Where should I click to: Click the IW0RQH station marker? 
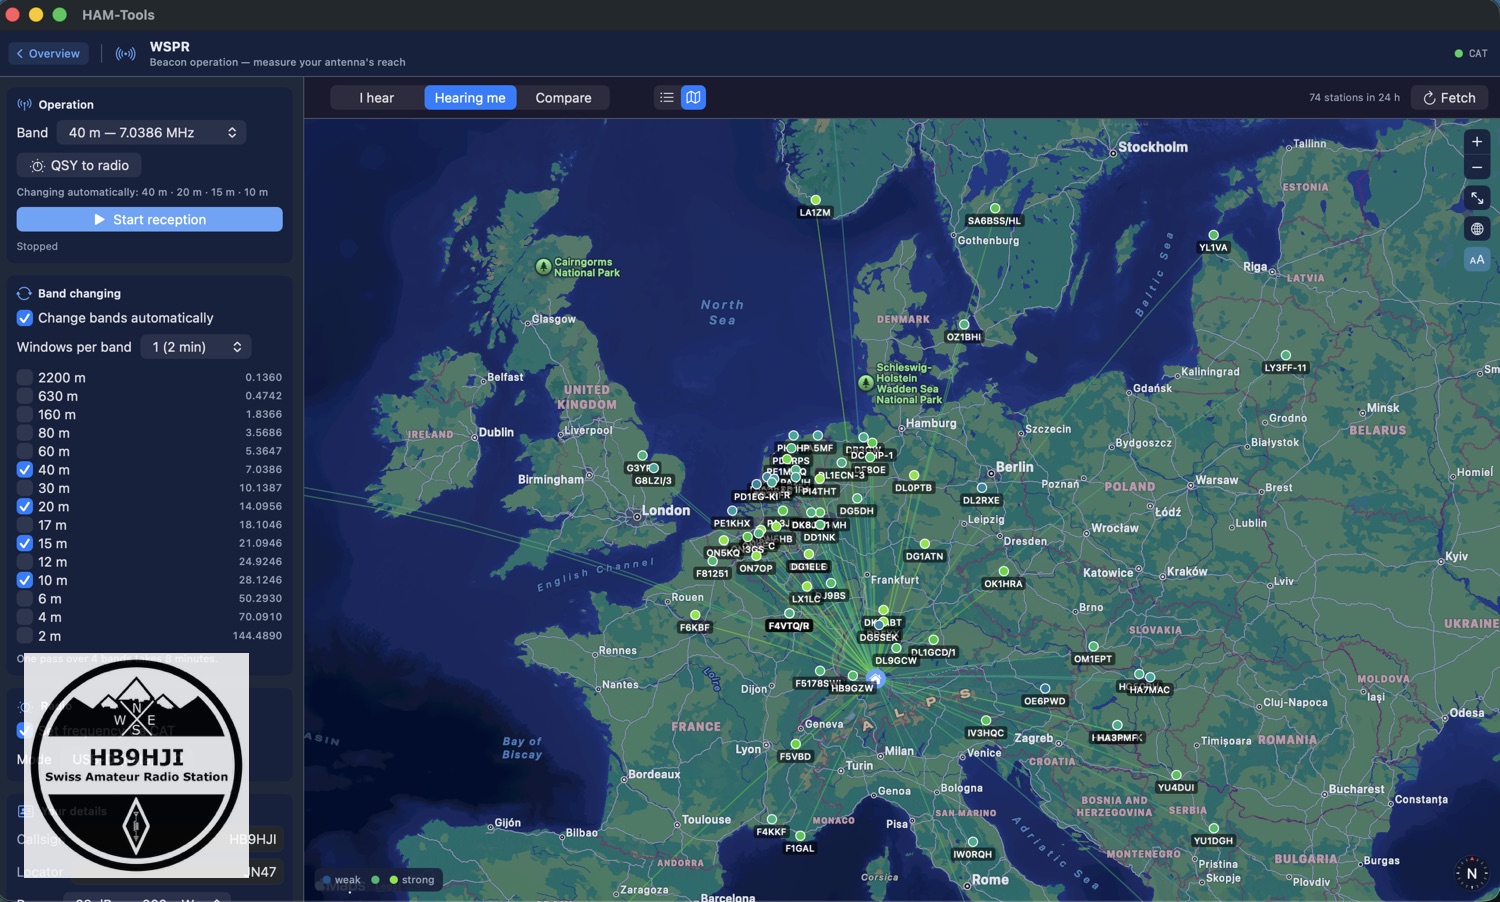972,843
